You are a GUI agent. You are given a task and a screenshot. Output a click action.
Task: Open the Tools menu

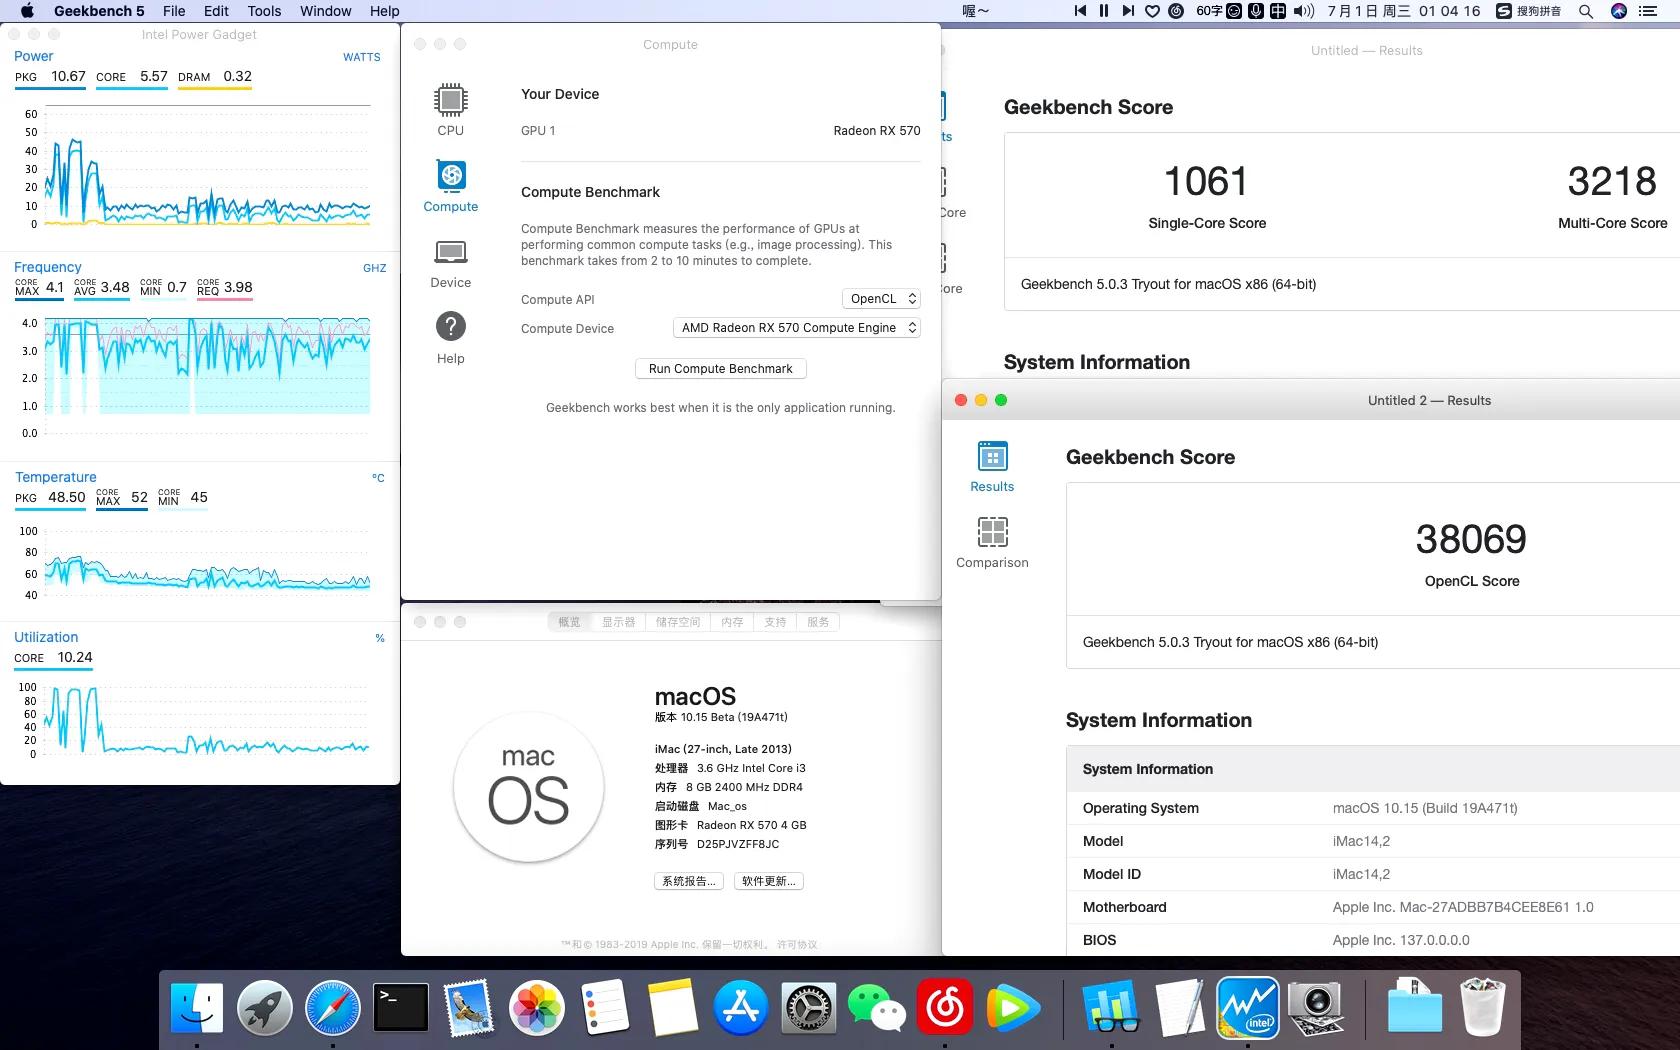click(264, 11)
